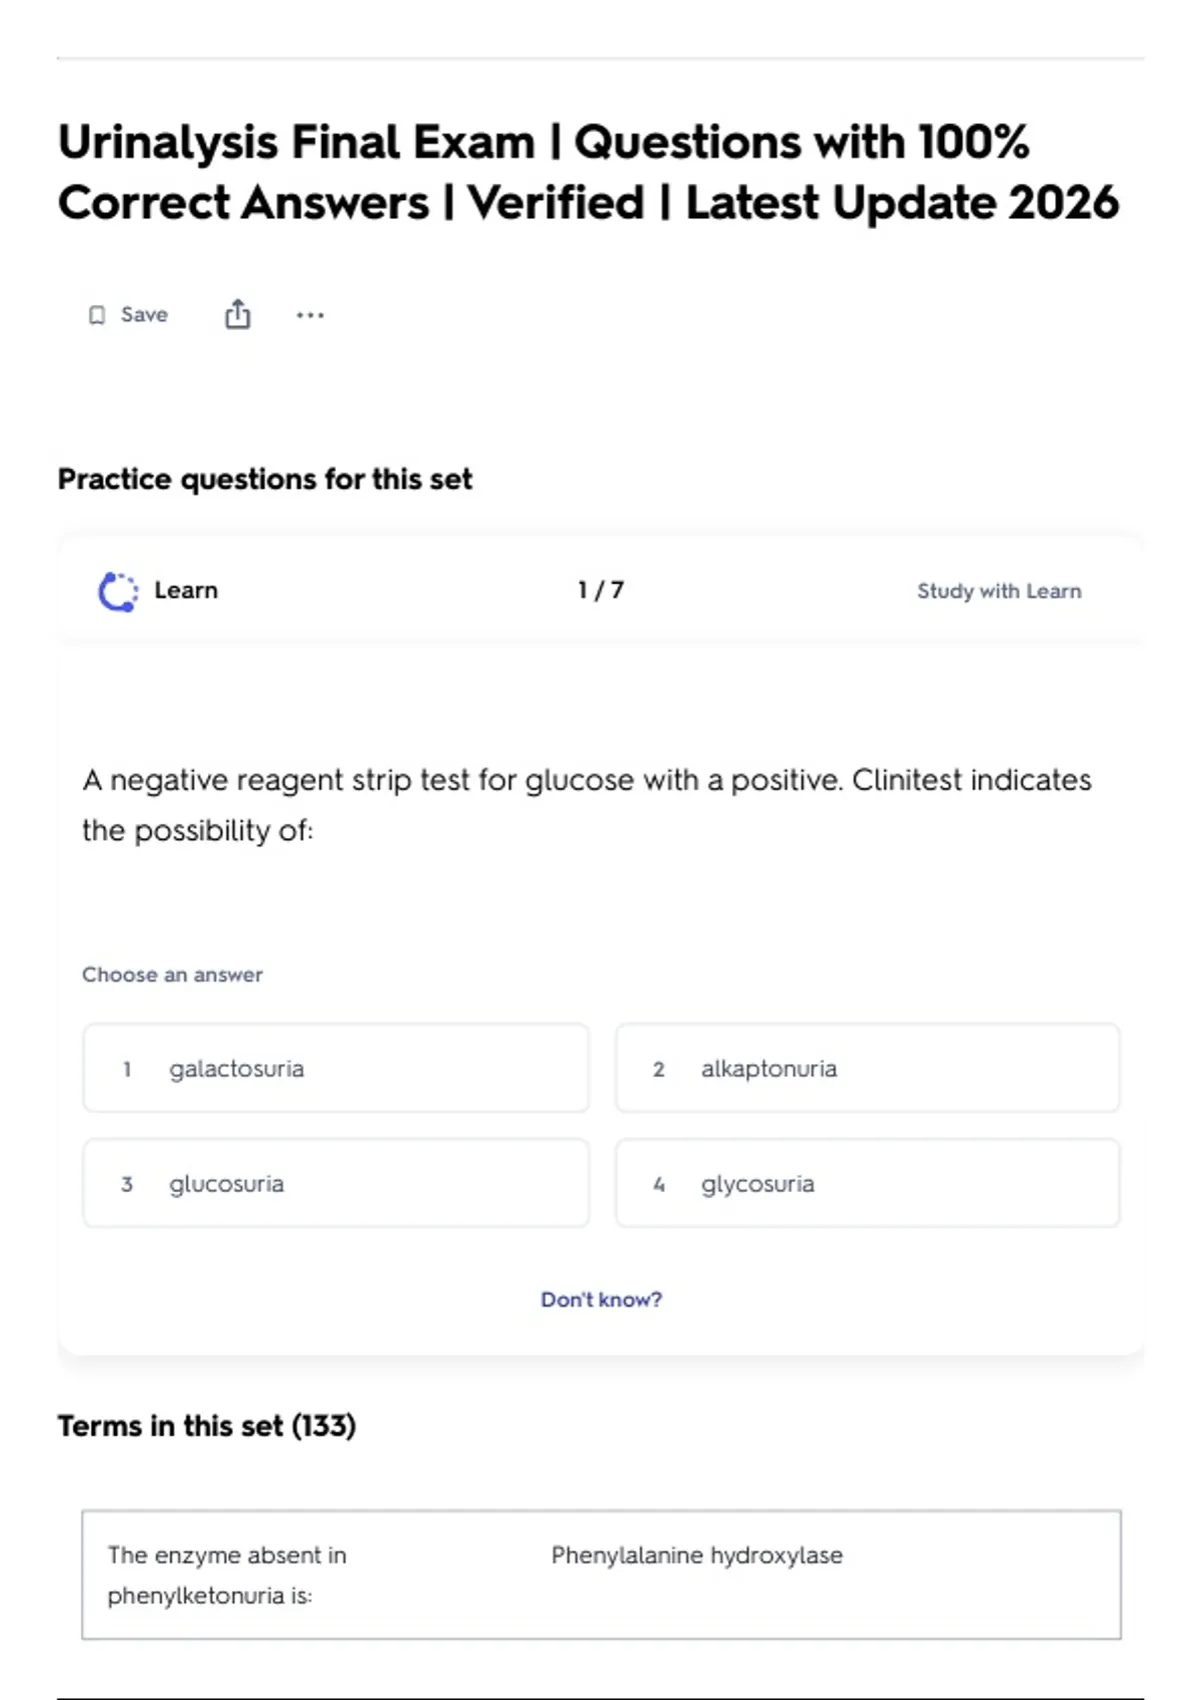
Task: Click the Learn mode circular icon
Action: coord(118,591)
